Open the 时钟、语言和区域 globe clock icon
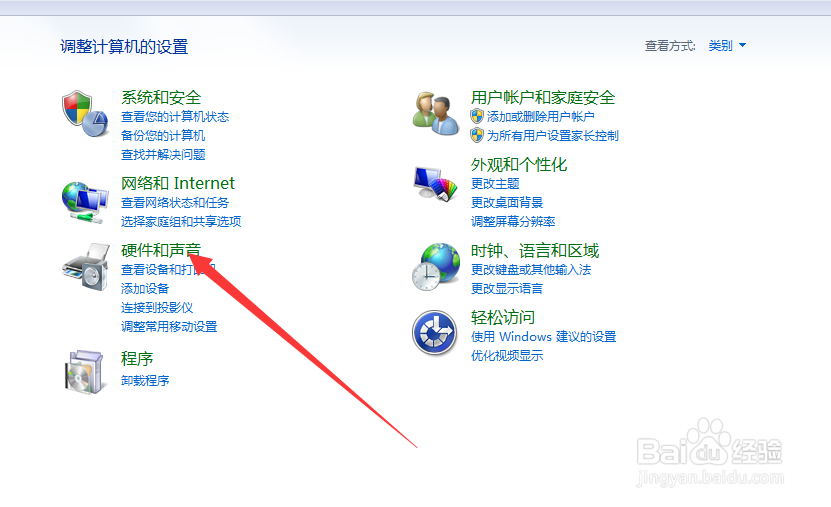The image size is (831, 507). click(x=436, y=266)
